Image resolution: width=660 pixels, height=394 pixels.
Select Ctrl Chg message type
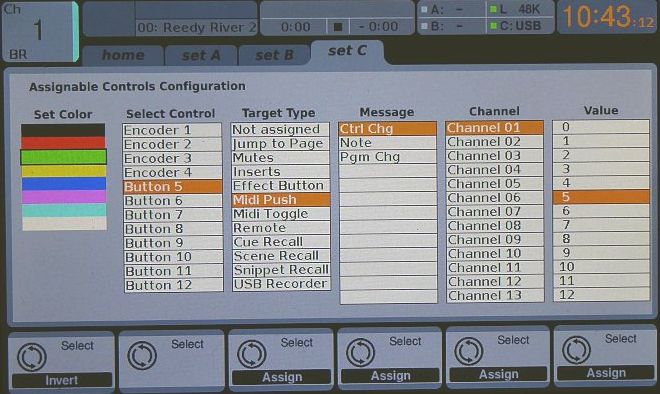pyautogui.click(x=387, y=129)
